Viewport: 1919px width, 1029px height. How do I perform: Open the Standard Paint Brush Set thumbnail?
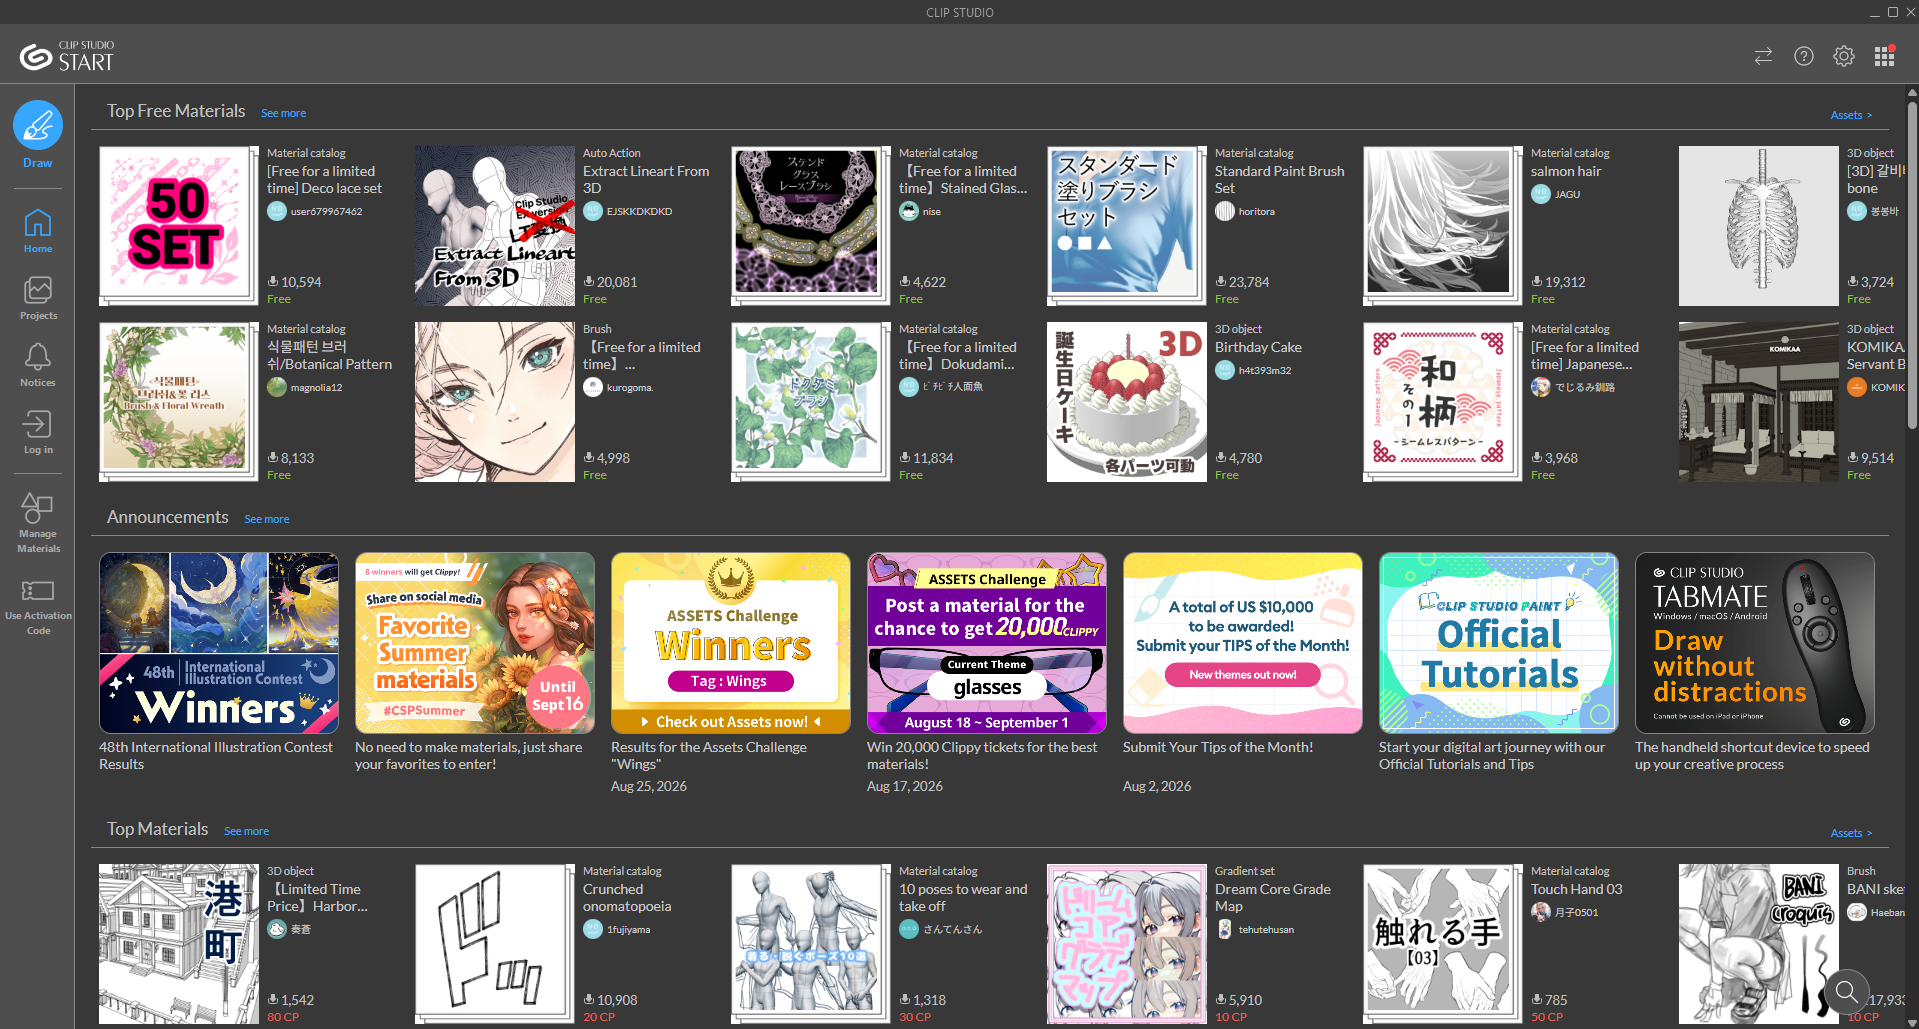click(x=1127, y=226)
